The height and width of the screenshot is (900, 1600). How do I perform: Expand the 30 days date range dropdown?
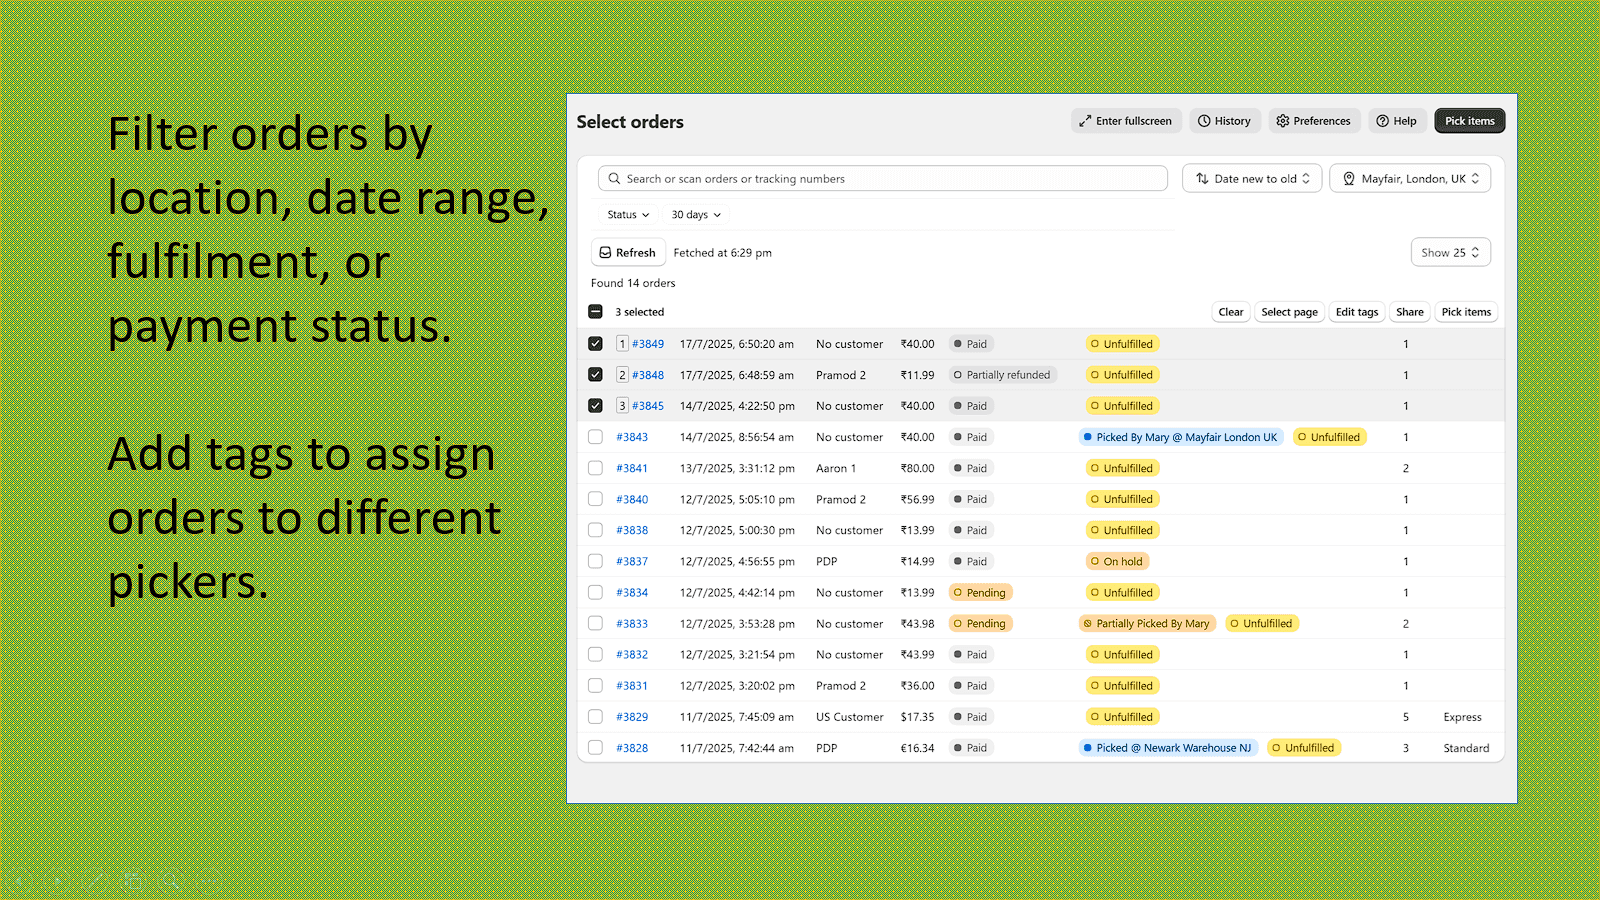click(x=695, y=214)
